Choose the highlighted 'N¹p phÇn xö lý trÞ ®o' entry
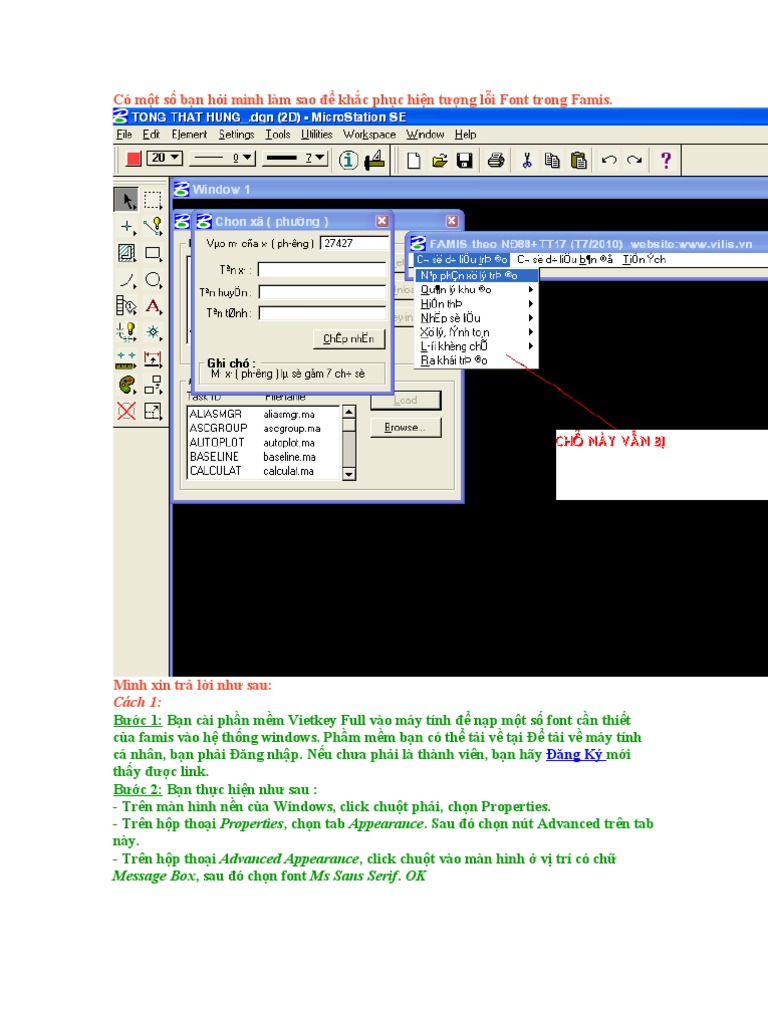The width and height of the screenshot is (768, 1024). (477, 276)
